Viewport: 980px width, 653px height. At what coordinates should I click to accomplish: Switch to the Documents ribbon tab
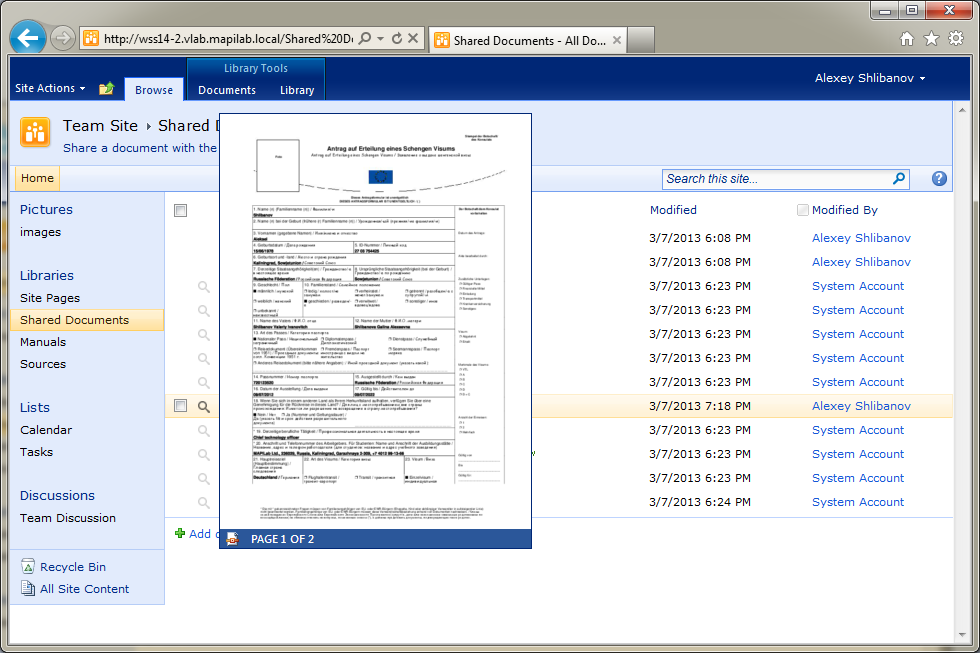[227, 90]
